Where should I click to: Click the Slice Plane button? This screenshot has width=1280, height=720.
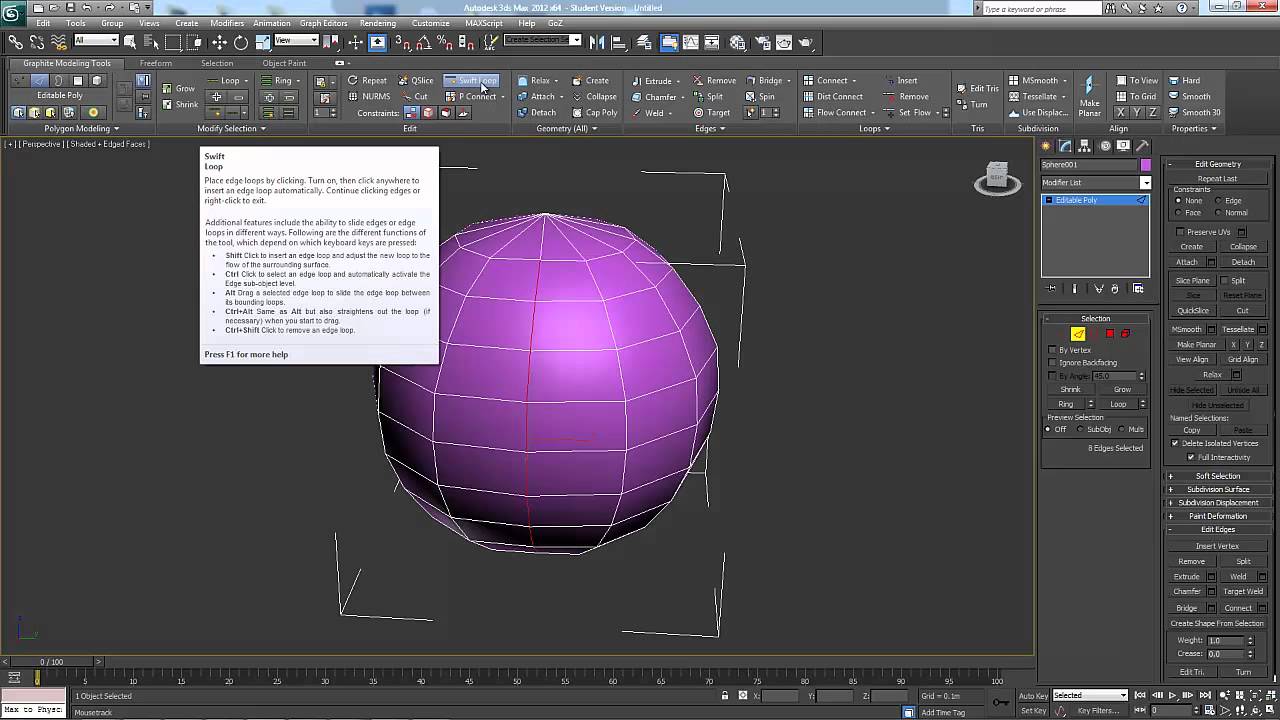click(x=1192, y=281)
